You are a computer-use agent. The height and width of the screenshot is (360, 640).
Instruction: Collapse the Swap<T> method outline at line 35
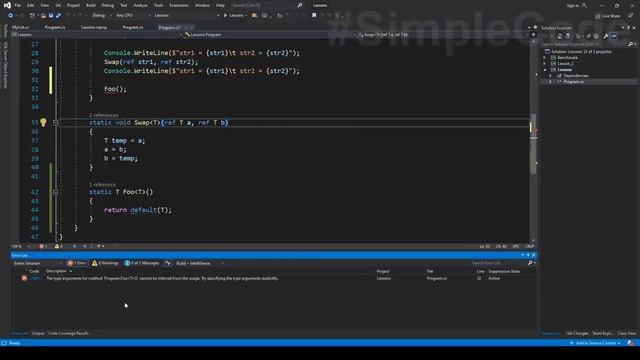click(x=56, y=122)
